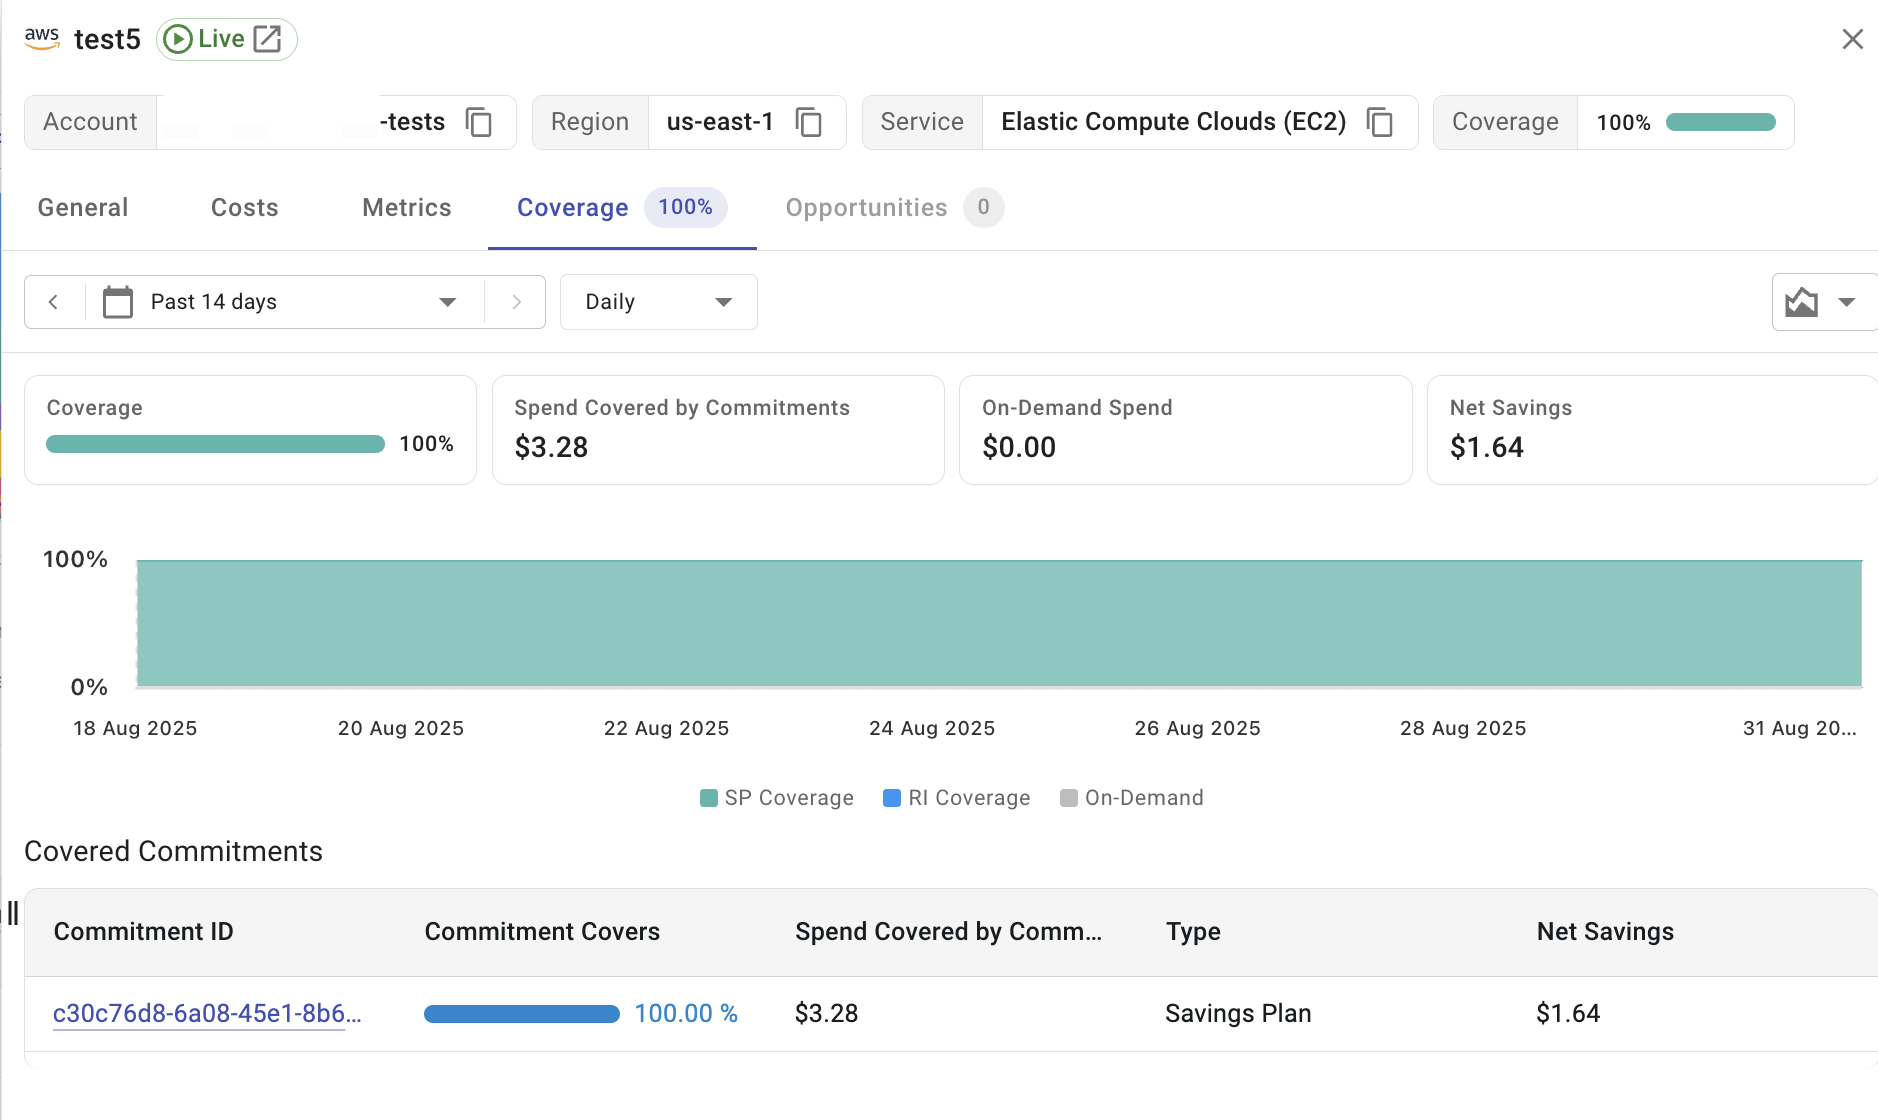Open the Daily granularity dropdown
The width and height of the screenshot is (1878, 1120).
click(x=658, y=302)
